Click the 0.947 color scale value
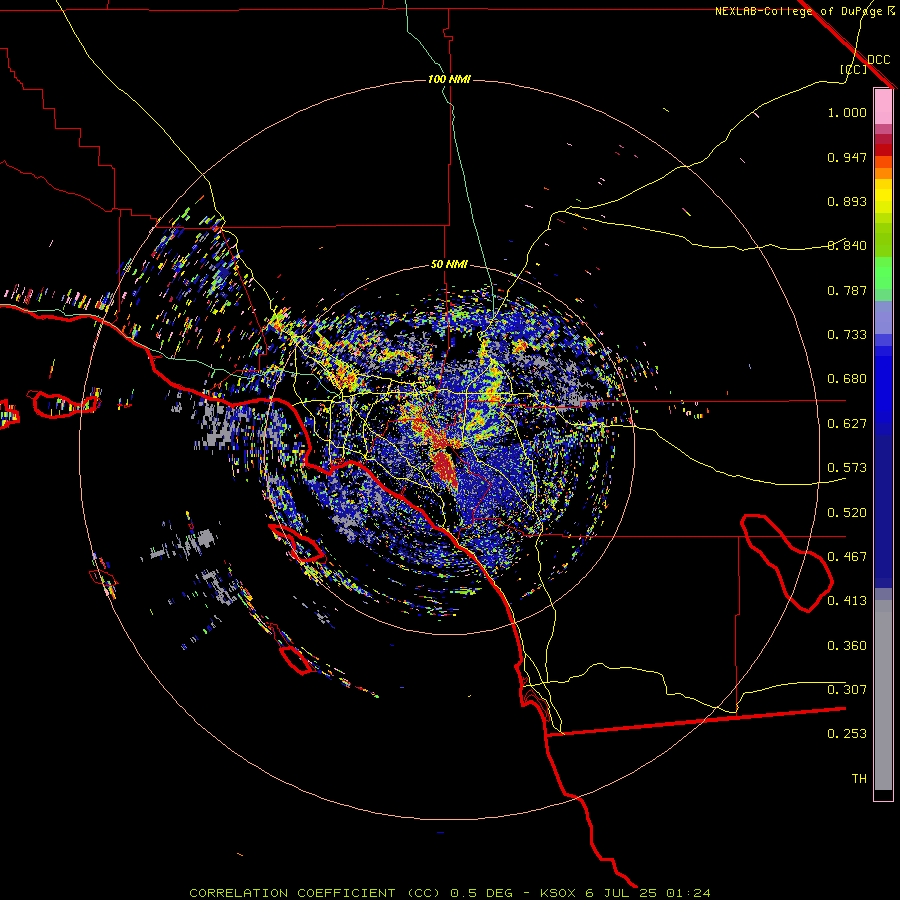The height and width of the screenshot is (900, 900). tap(847, 157)
